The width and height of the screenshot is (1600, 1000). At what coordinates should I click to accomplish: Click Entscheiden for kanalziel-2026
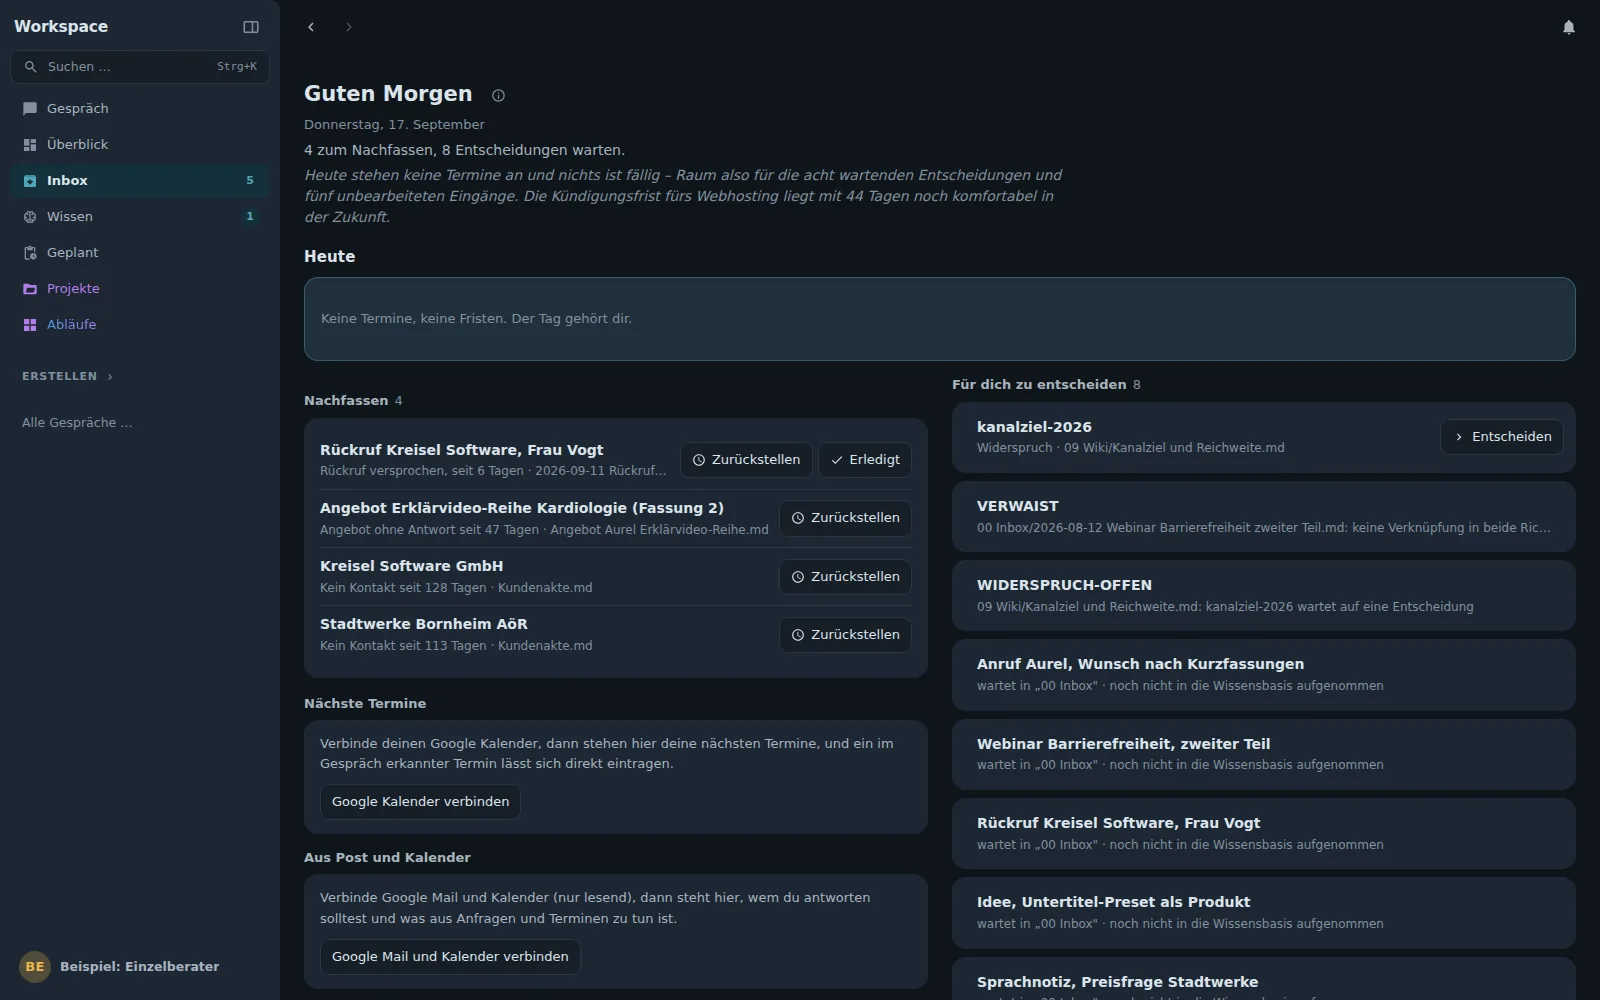1502,436
